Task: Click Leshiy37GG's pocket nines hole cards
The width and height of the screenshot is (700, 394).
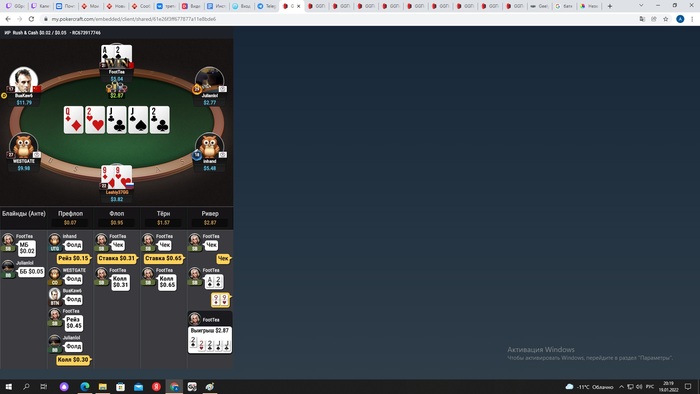Action: (x=117, y=176)
